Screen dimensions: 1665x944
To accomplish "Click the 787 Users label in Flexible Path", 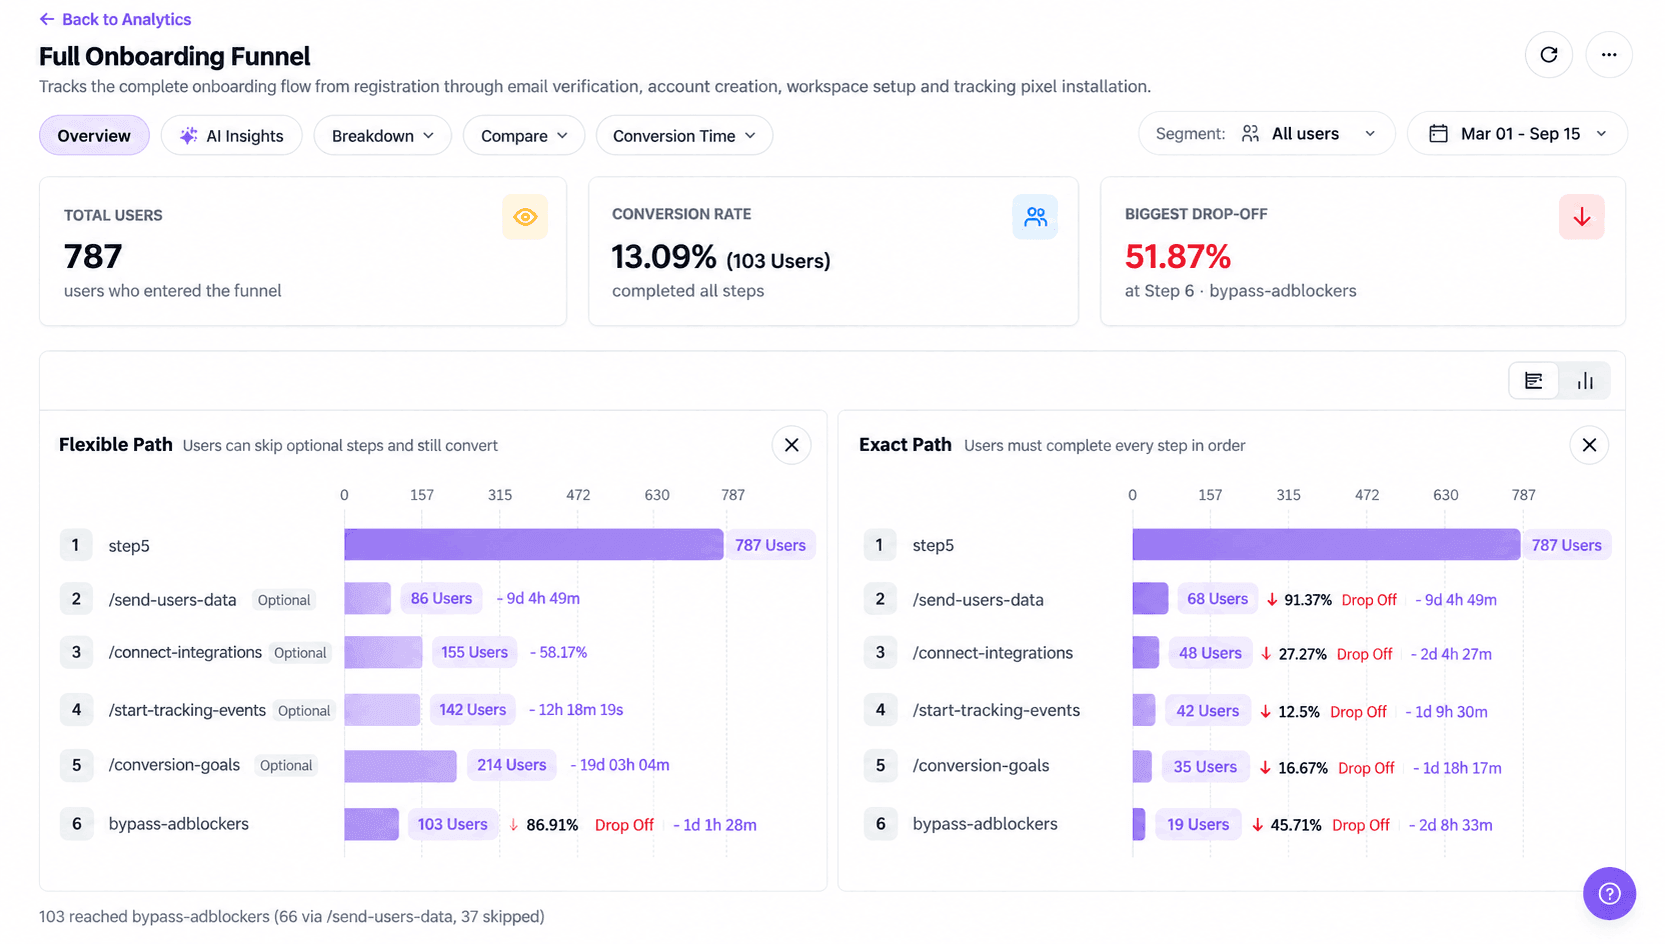I will (770, 545).
